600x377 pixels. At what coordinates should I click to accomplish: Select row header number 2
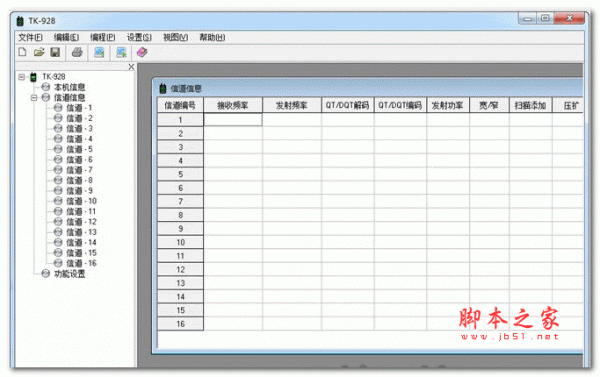click(180, 134)
